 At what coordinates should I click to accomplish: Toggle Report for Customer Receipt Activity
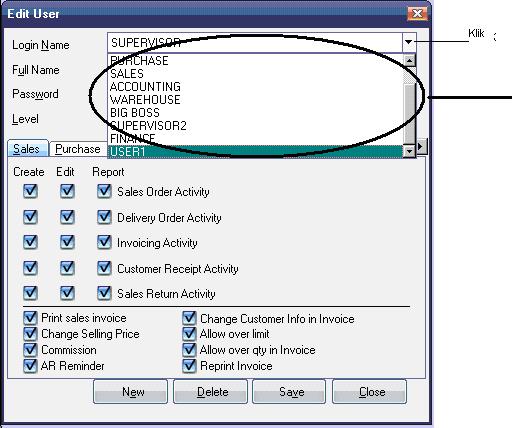[x=104, y=268]
